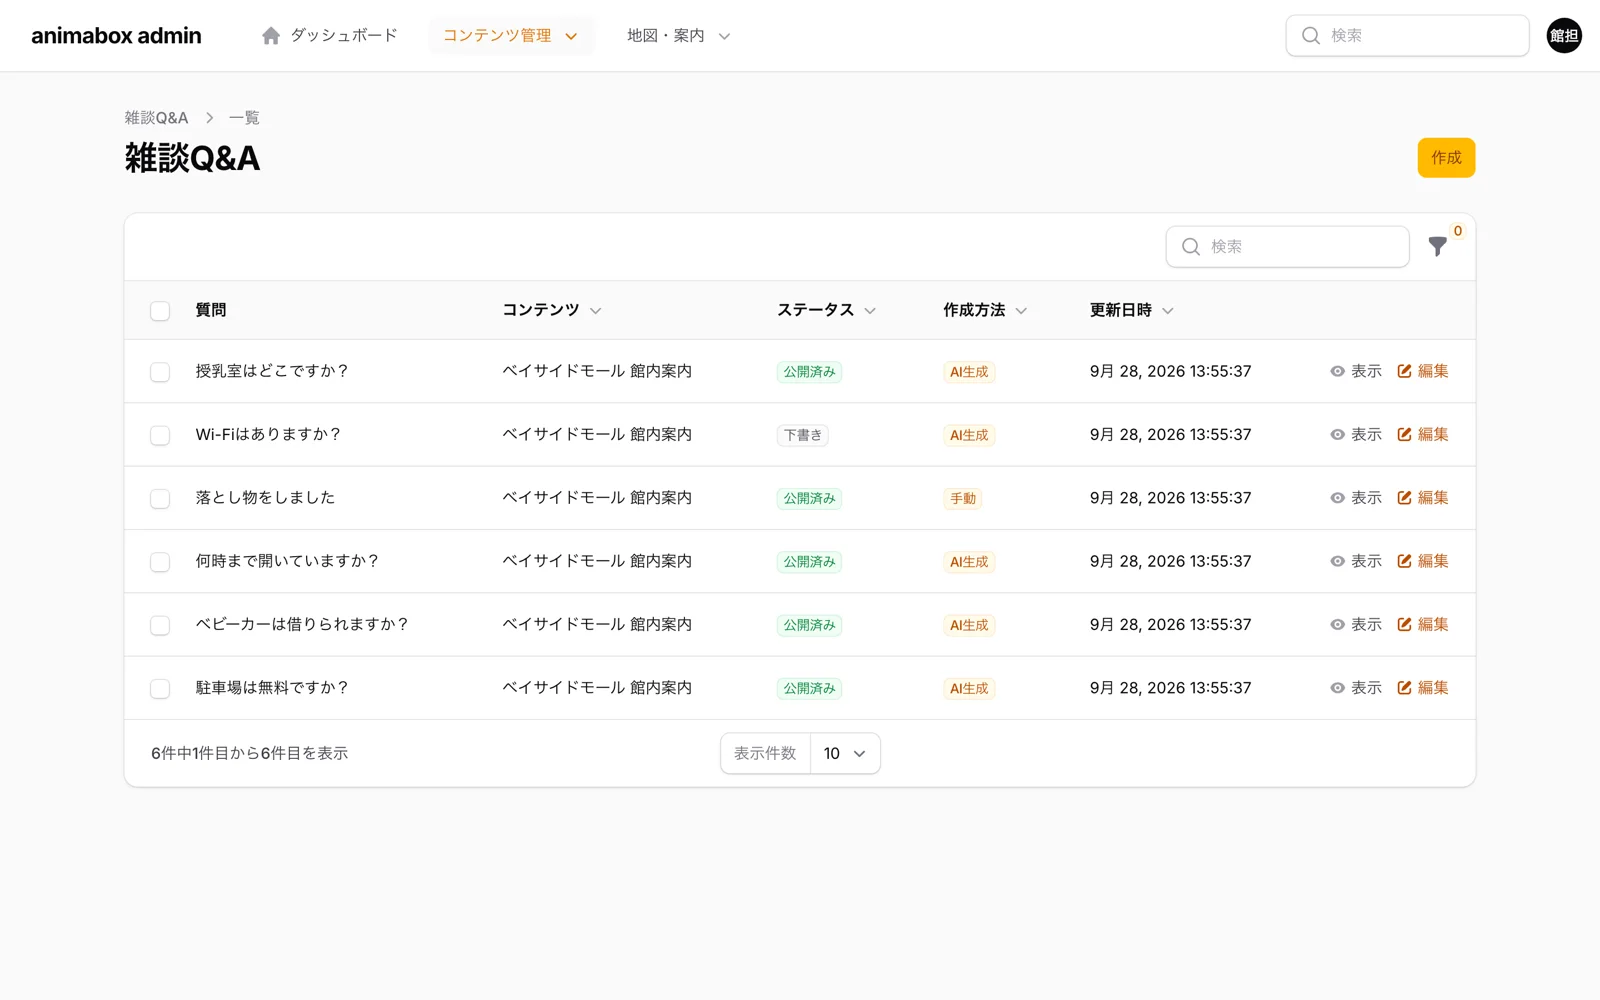Check the 何時まで開いていますか？ row checkbox
Viewport: 1600px width, 1000px height.
(x=160, y=562)
